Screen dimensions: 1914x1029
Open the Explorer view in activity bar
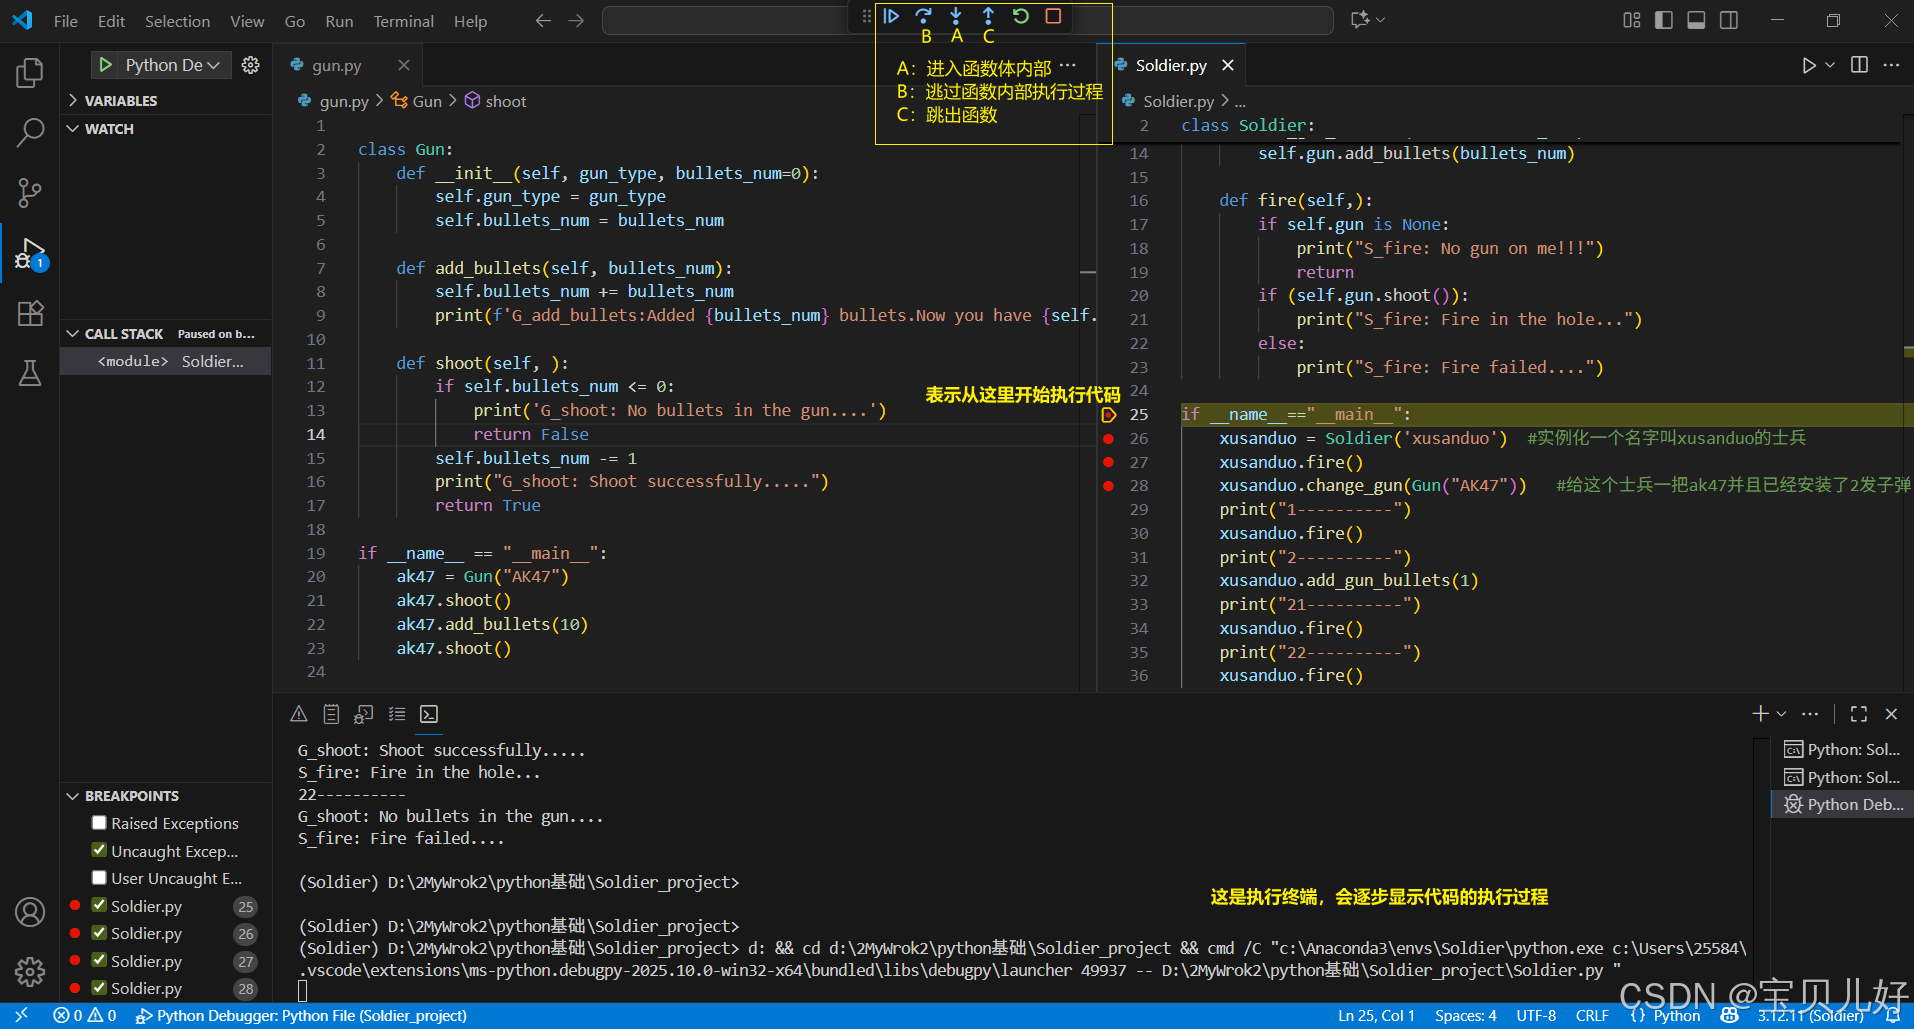coord(30,72)
